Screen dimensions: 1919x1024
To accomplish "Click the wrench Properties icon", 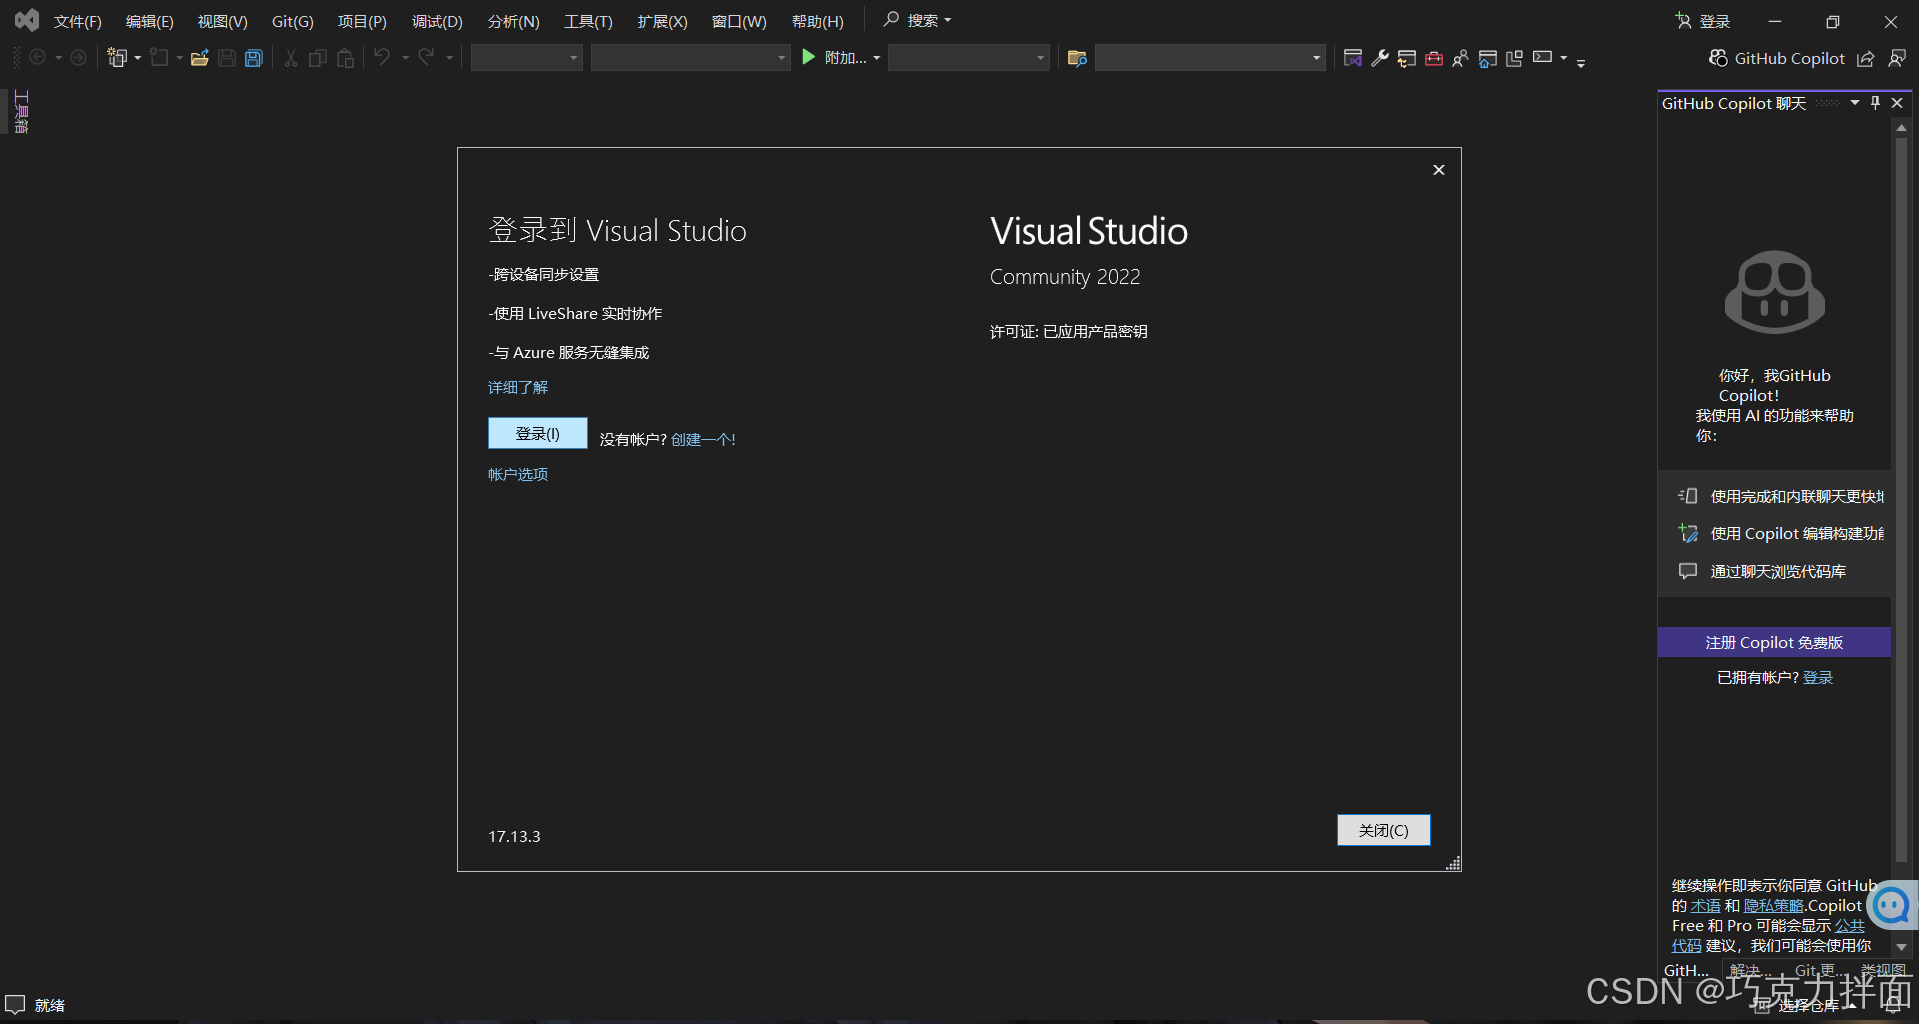I will [x=1380, y=58].
